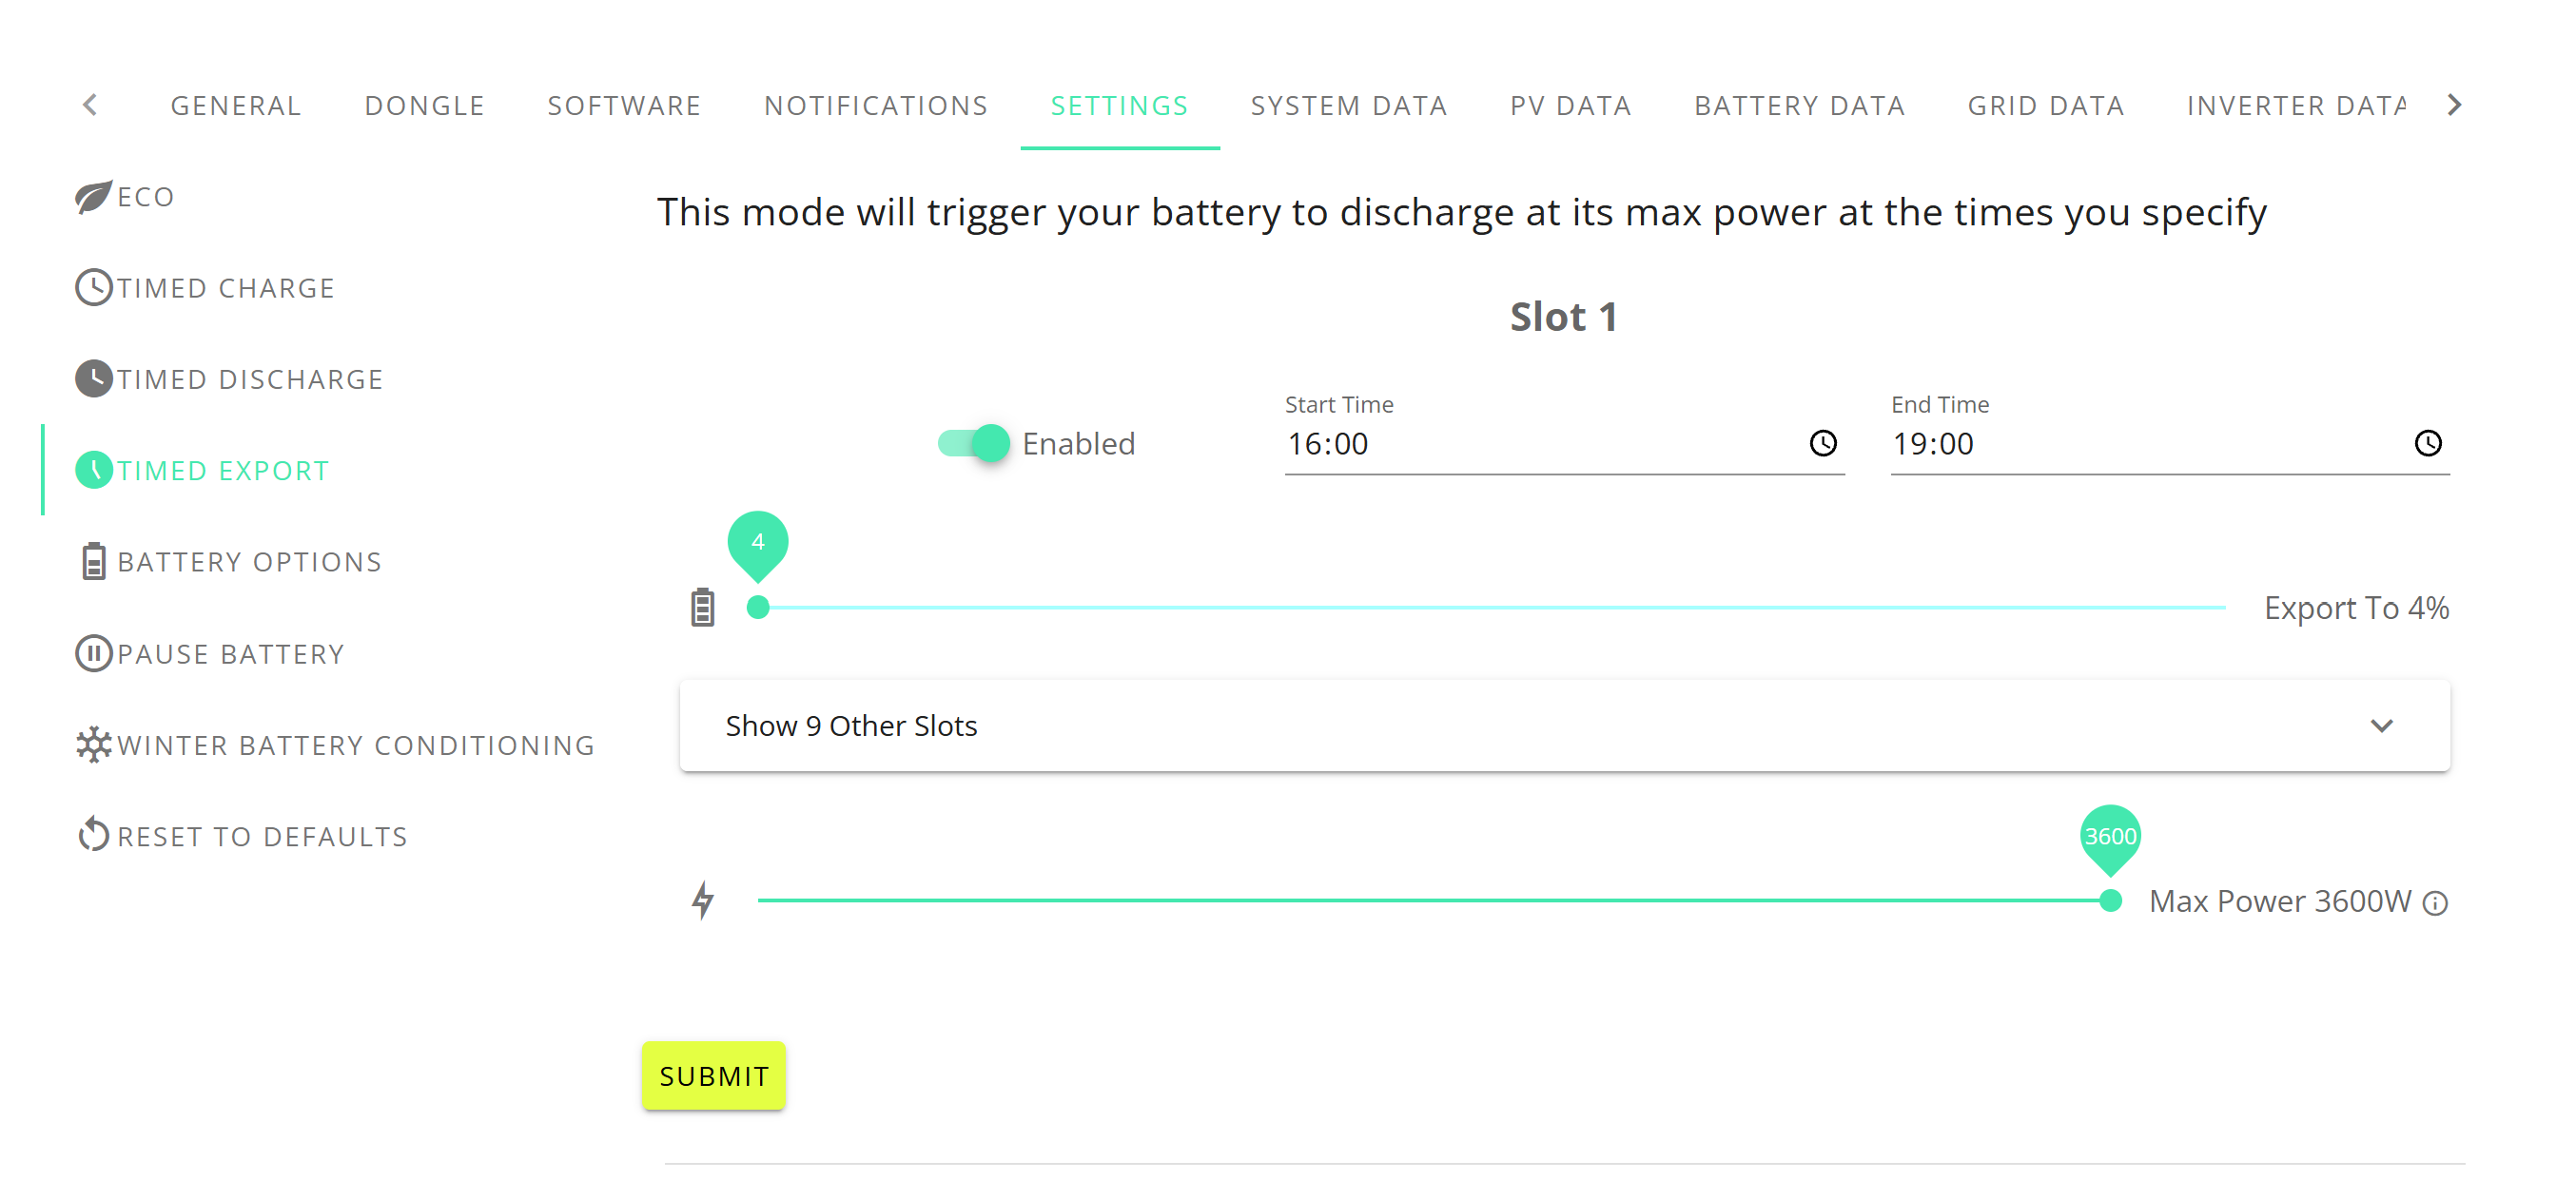The image size is (2576, 1200).
Task: Switch to the Battery Data tab
Action: [x=1799, y=105]
